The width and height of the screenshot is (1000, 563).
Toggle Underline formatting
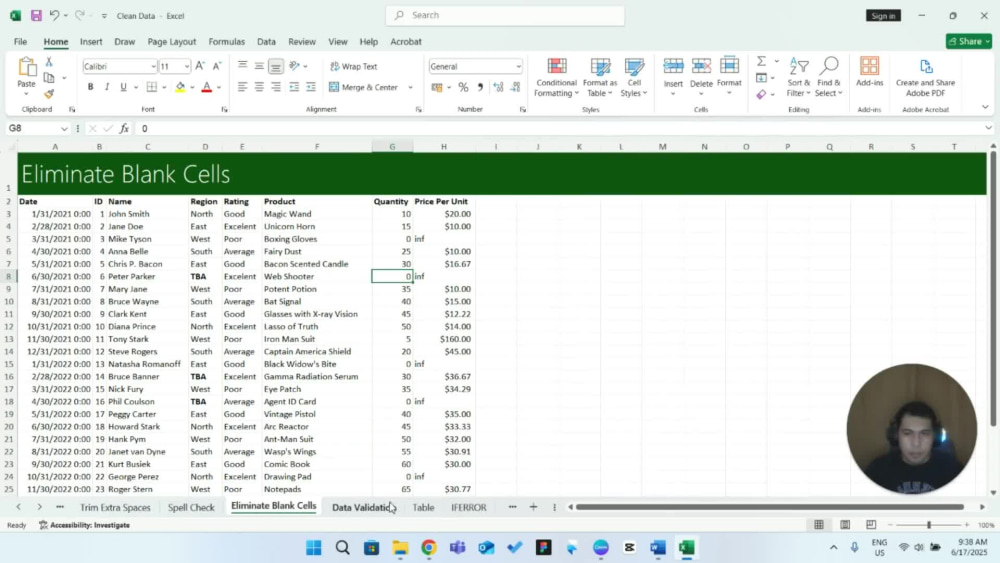pos(123,87)
